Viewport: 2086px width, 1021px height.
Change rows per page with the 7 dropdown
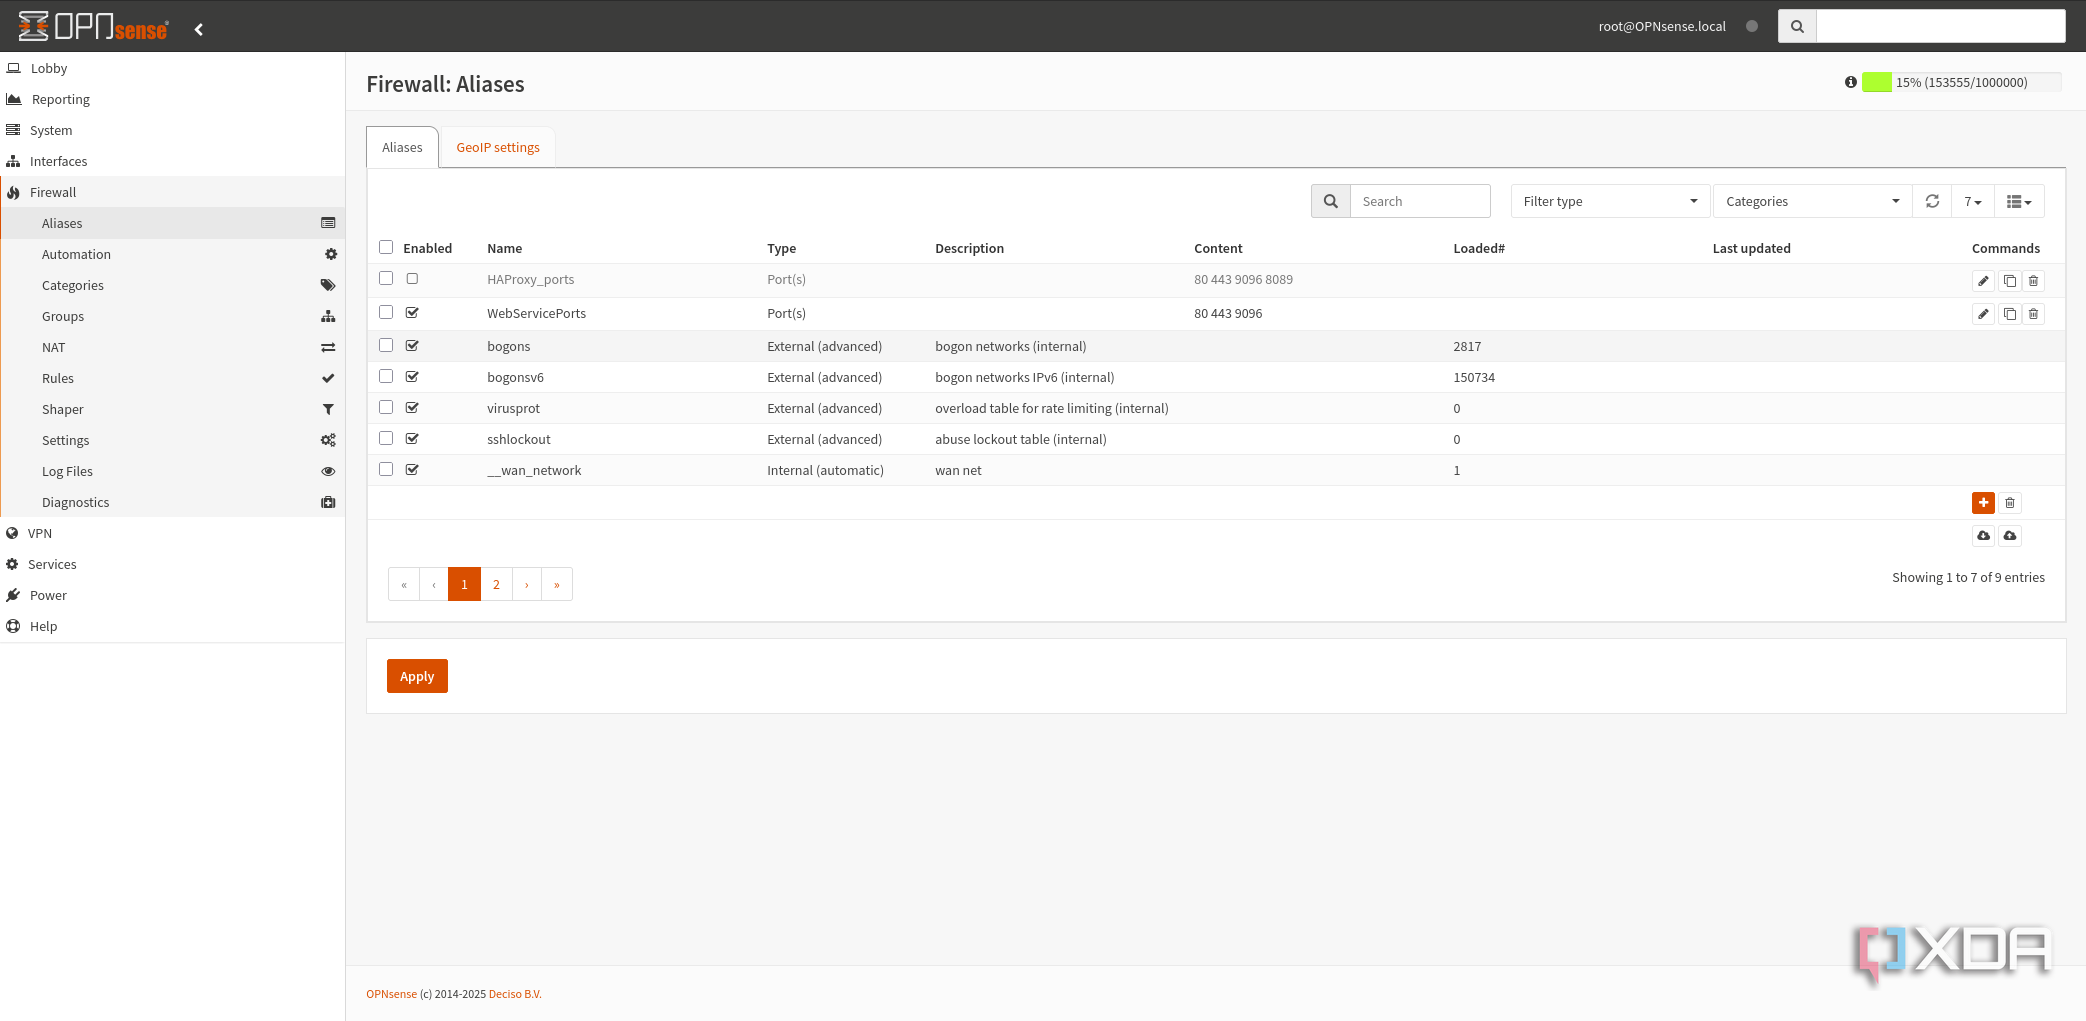[x=1971, y=201]
